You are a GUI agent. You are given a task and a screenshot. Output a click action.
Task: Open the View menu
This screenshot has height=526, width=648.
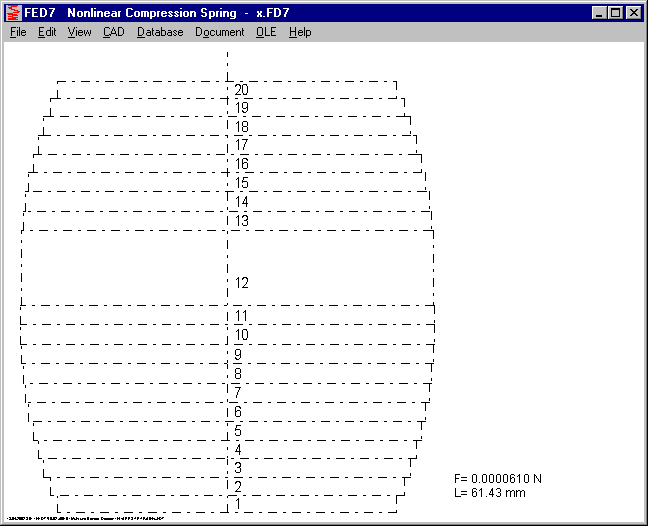pyautogui.click(x=79, y=32)
